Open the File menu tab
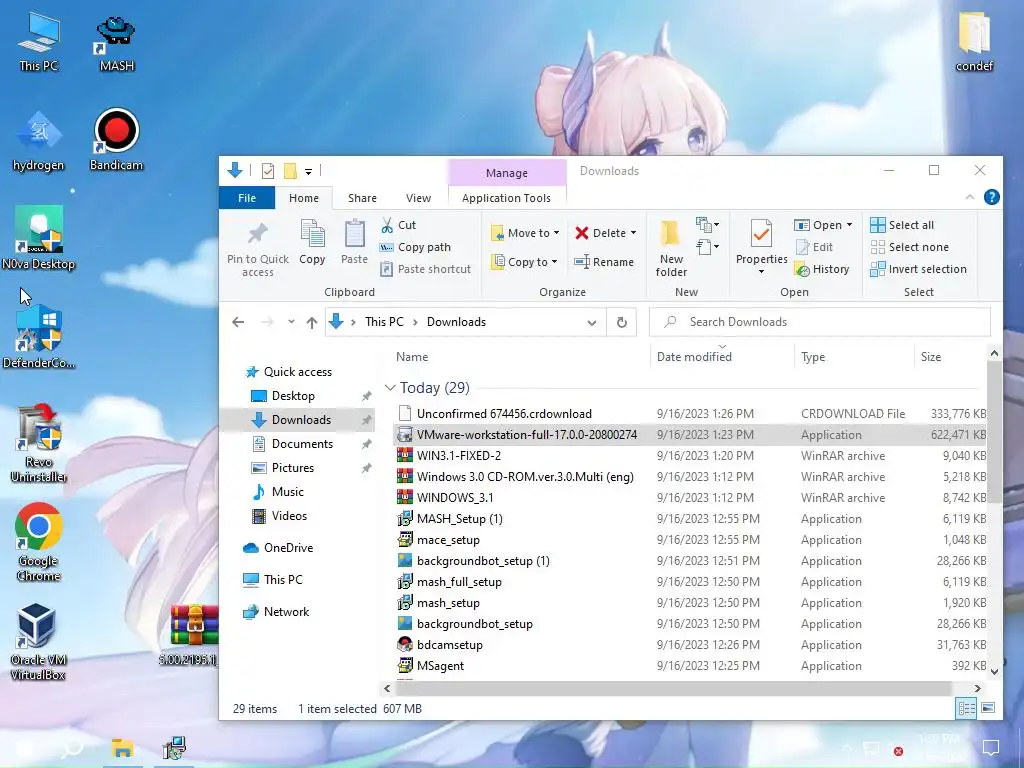 [x=247, y=198]
